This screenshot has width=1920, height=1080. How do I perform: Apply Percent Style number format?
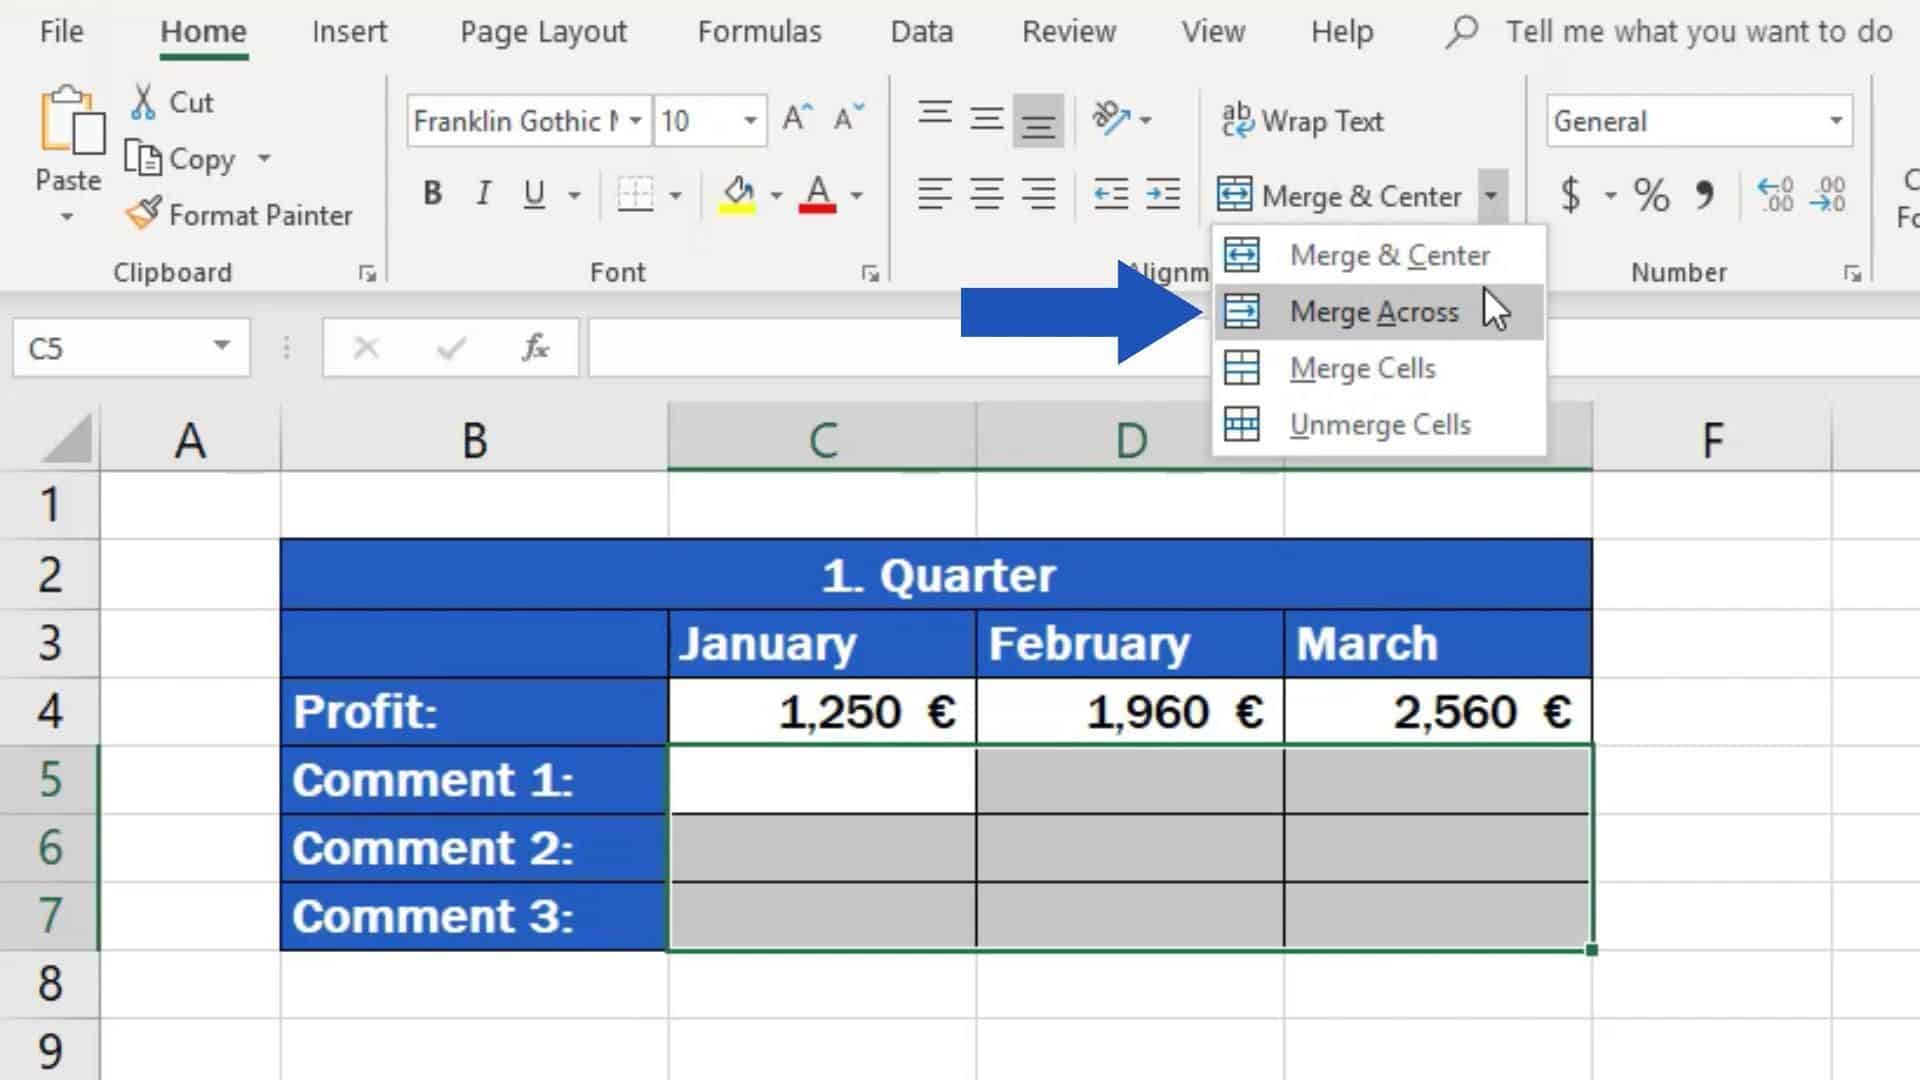pos(1651,194)
